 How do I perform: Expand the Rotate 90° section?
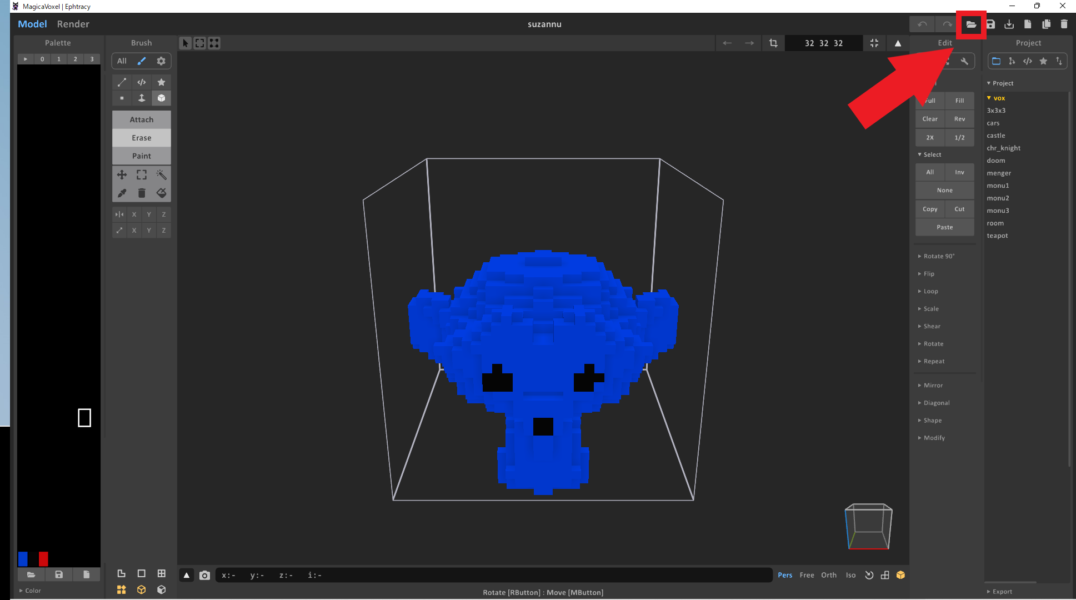click(x=937, y=256)
